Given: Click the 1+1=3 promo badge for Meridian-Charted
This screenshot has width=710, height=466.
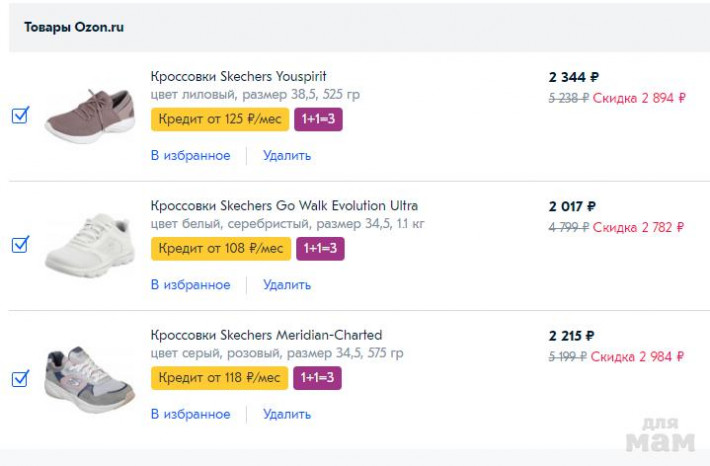Looking at the screenshot, I should click(317, 378).
